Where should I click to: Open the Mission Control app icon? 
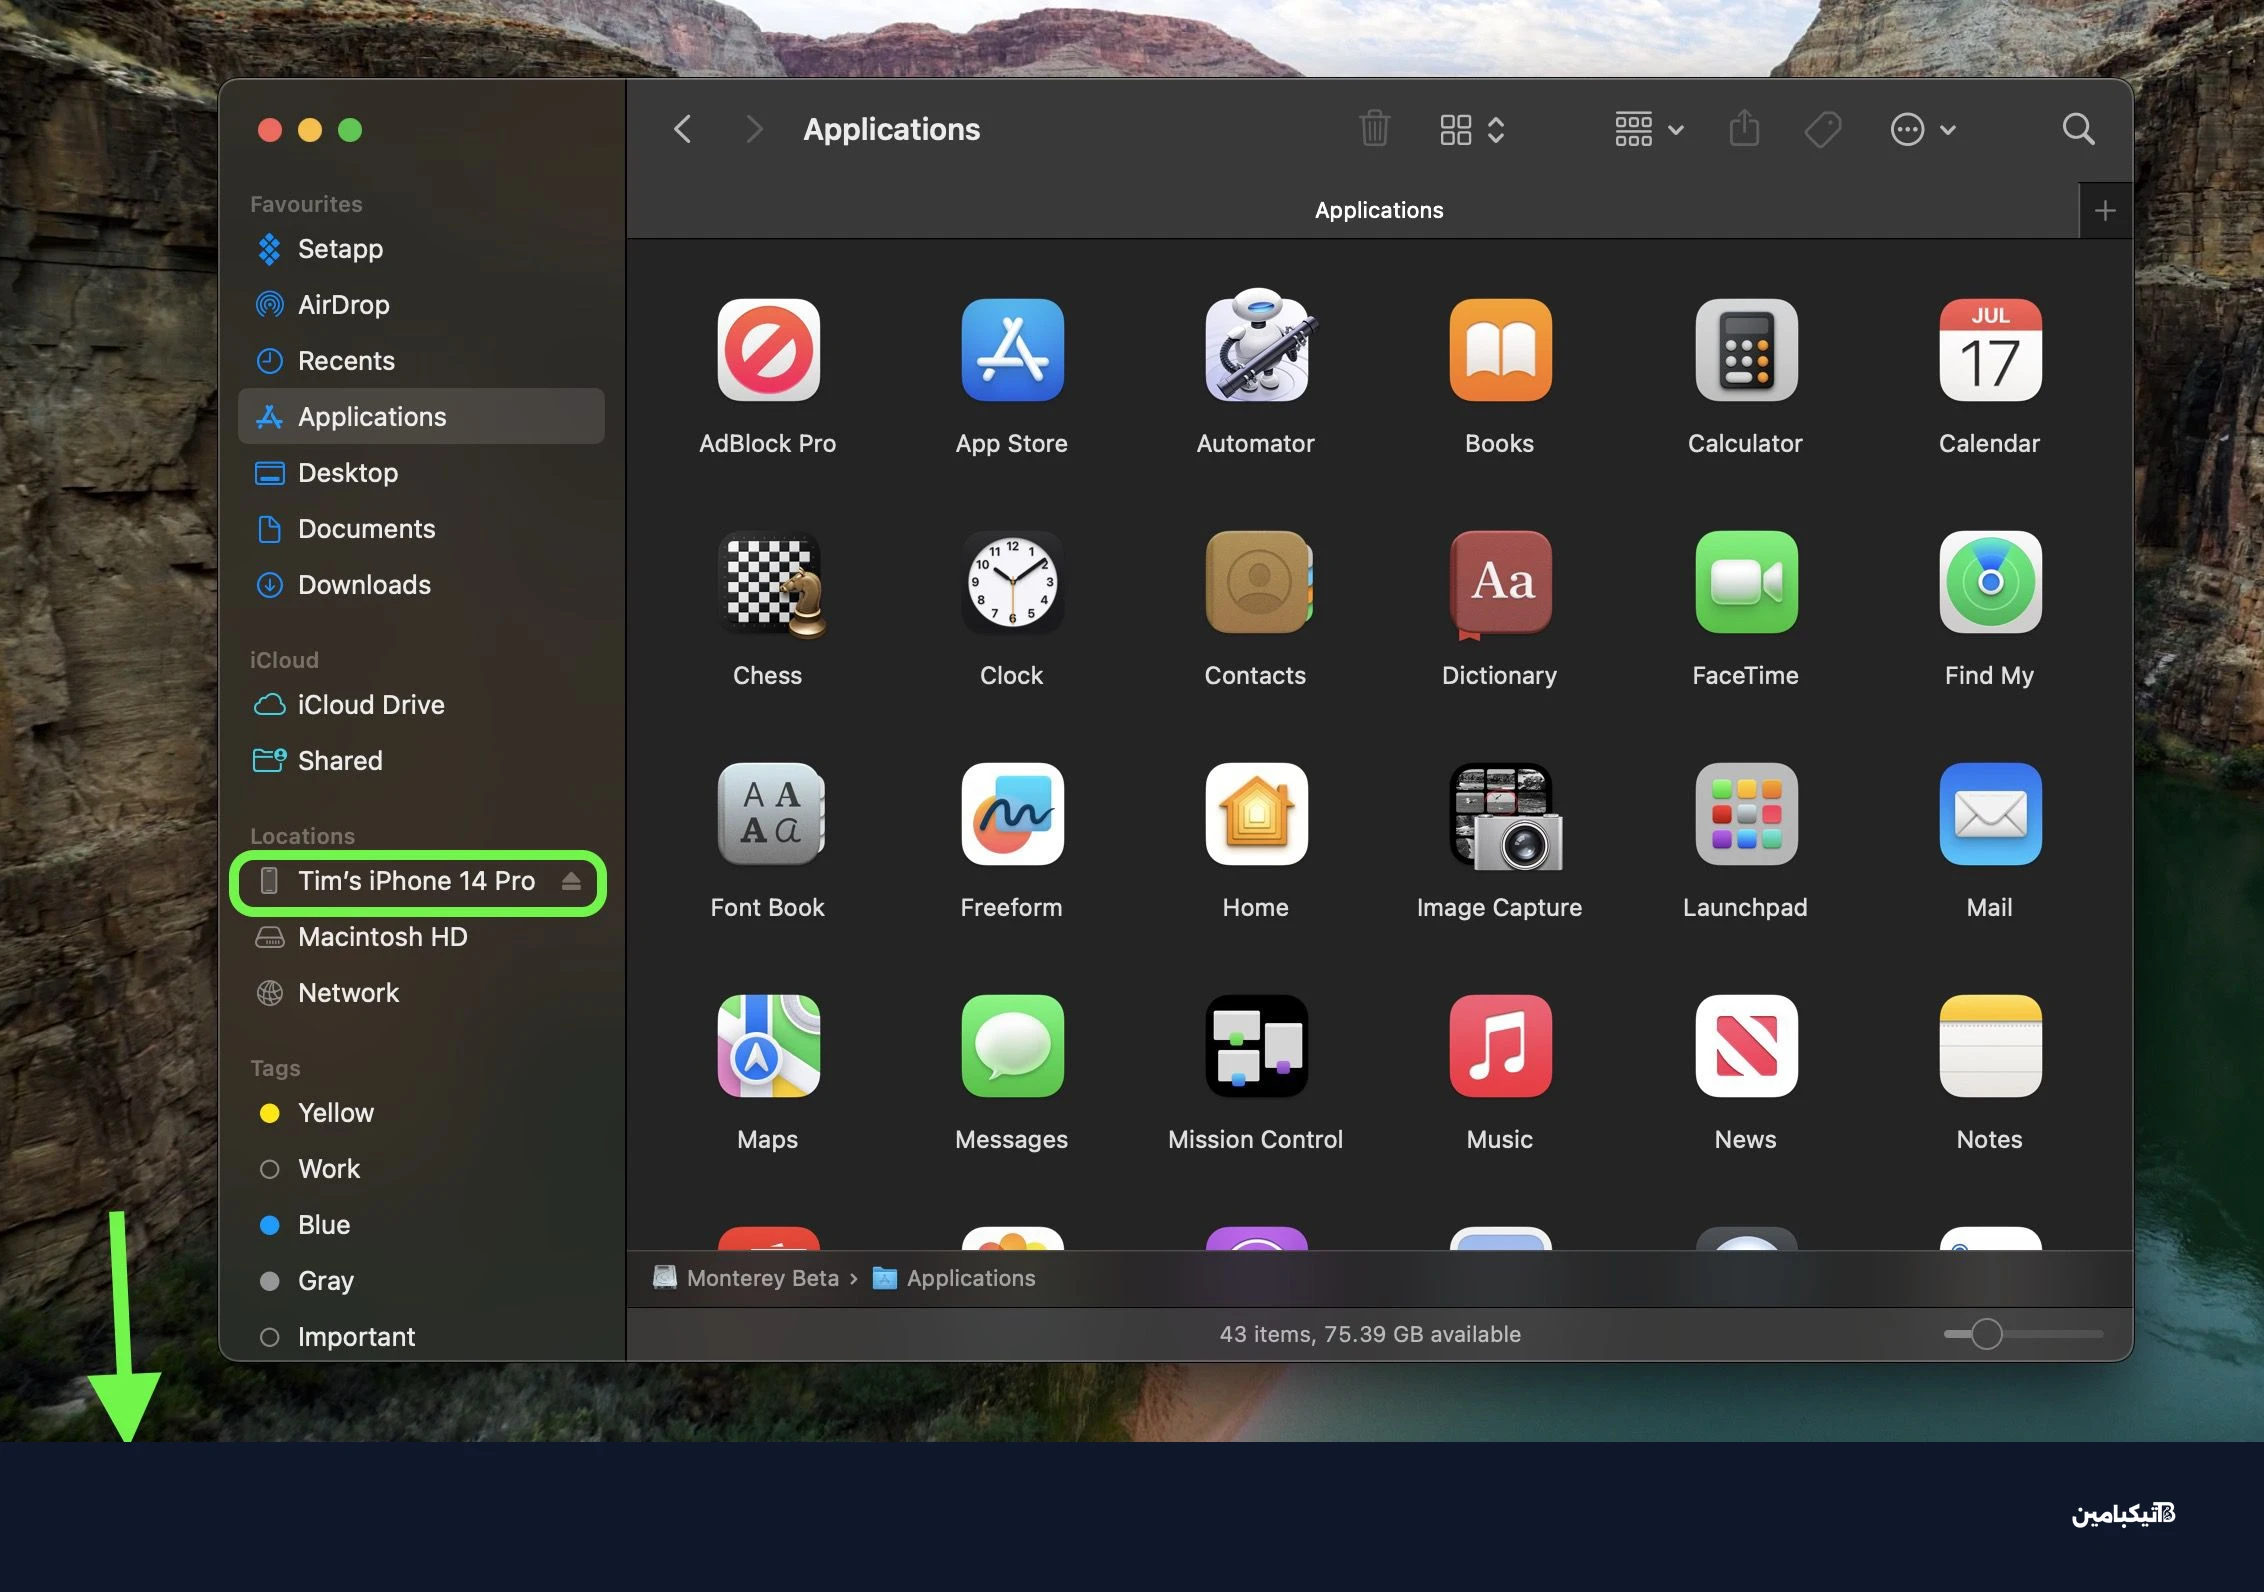pos(1256,1045)
